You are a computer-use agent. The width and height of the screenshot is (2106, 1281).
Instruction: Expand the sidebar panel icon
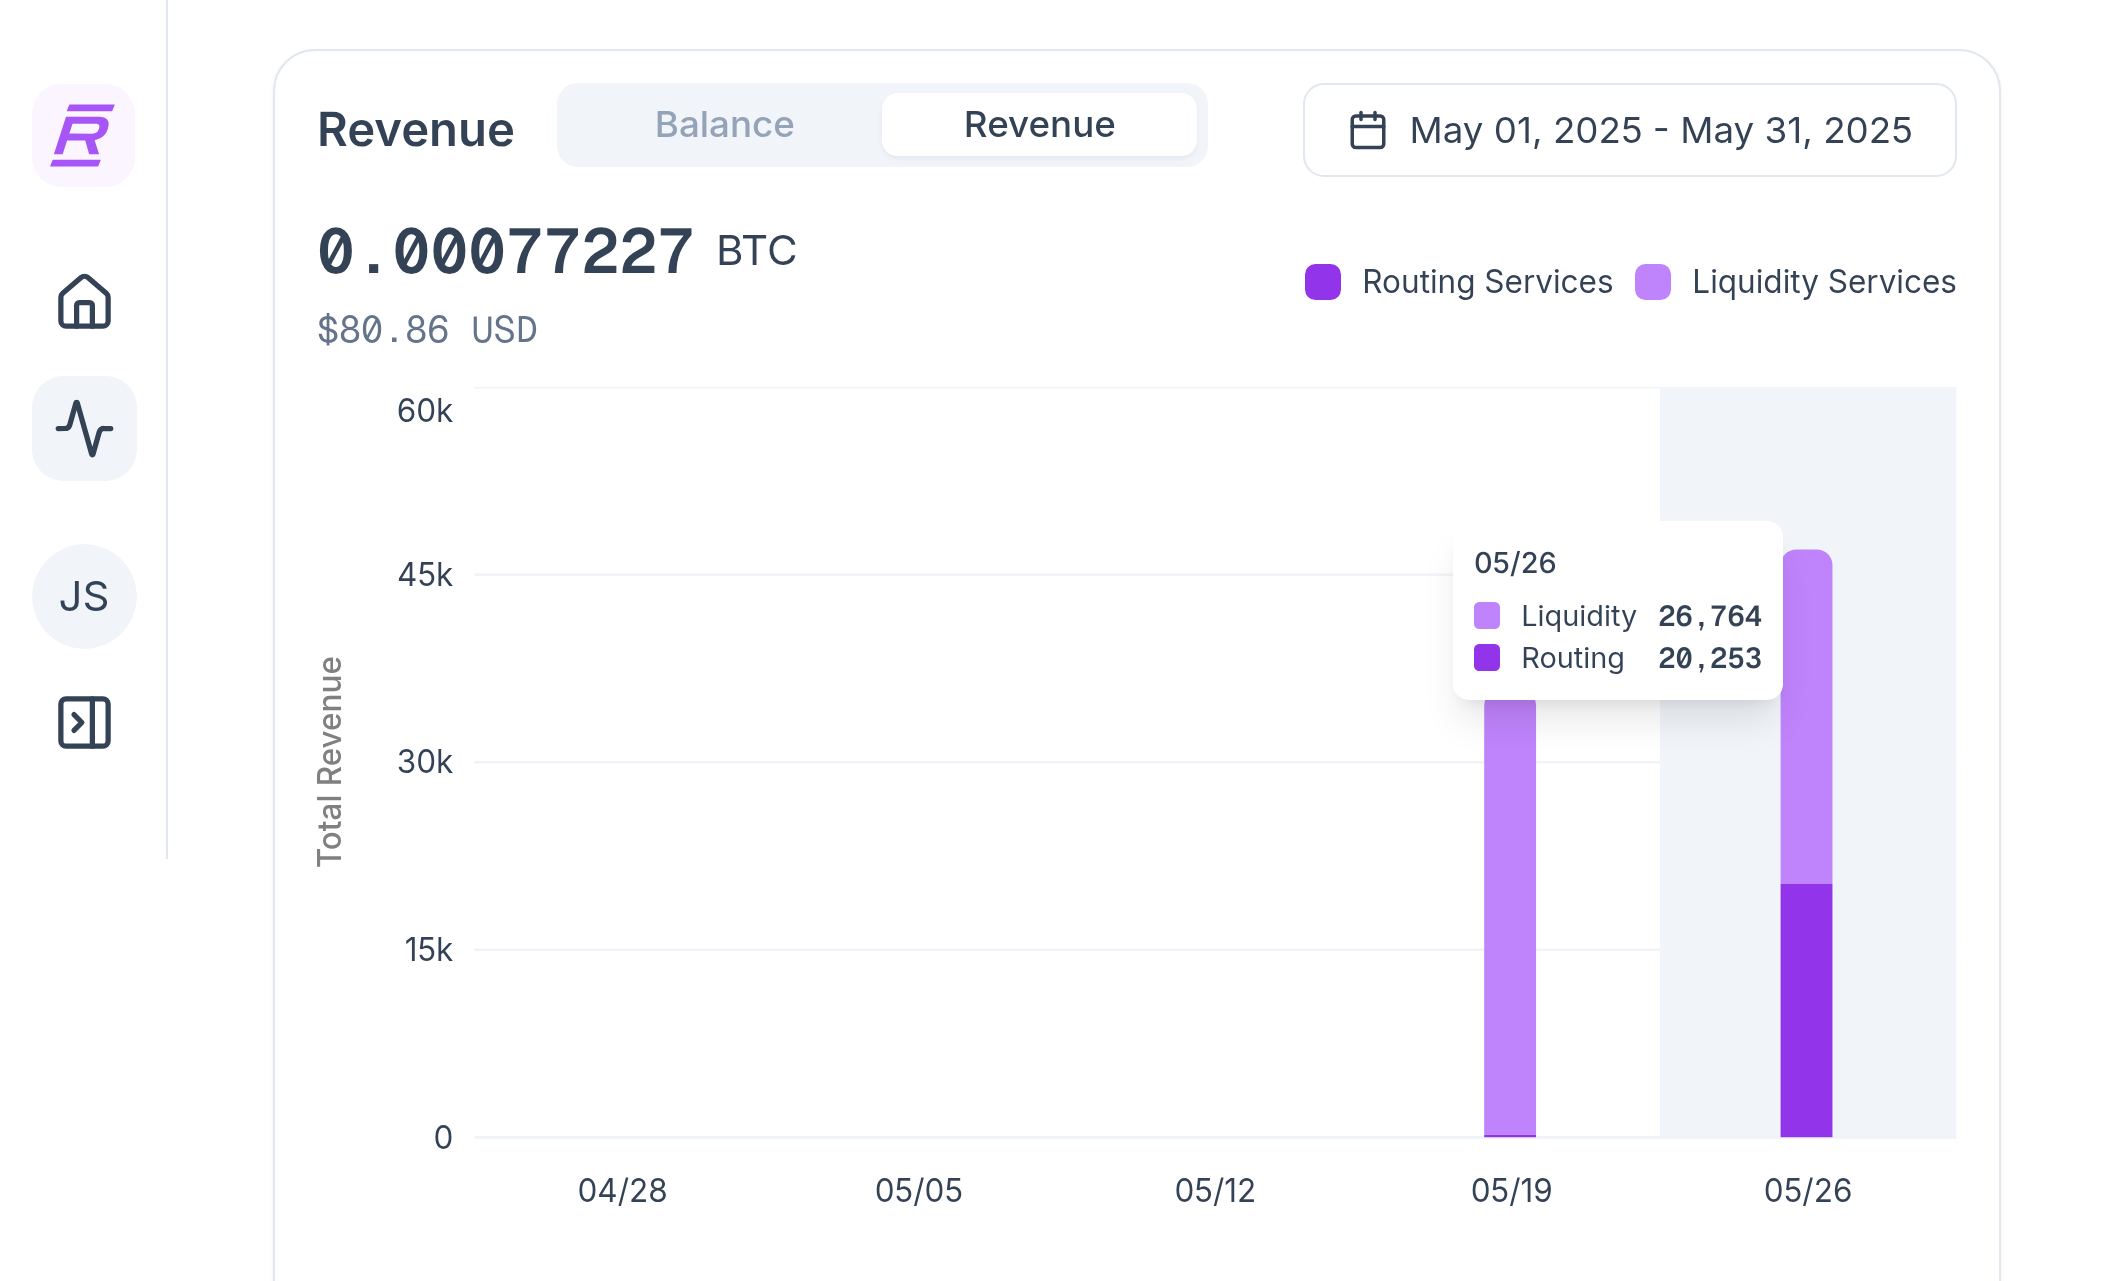pyautogui.click(x=84, y=723)
